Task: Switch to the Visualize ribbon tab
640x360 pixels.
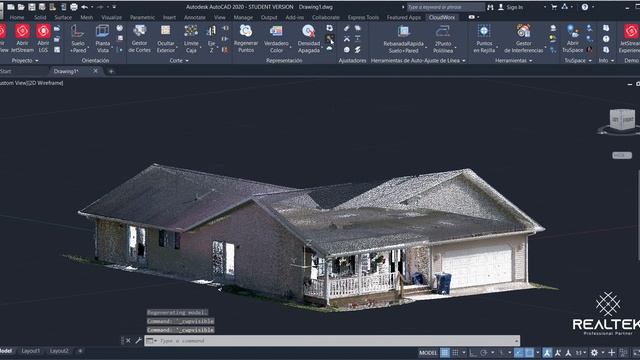Action: [111, 18]
